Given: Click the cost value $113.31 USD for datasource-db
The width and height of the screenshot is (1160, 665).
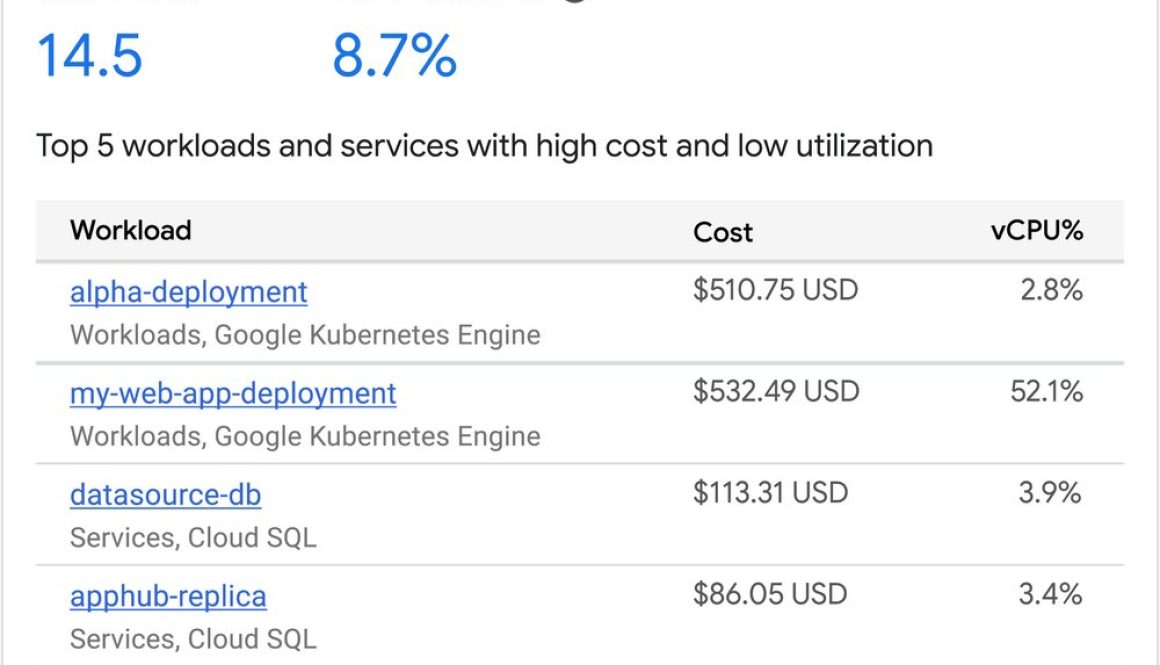Looking at the screenshot, I should coord(771,492).
